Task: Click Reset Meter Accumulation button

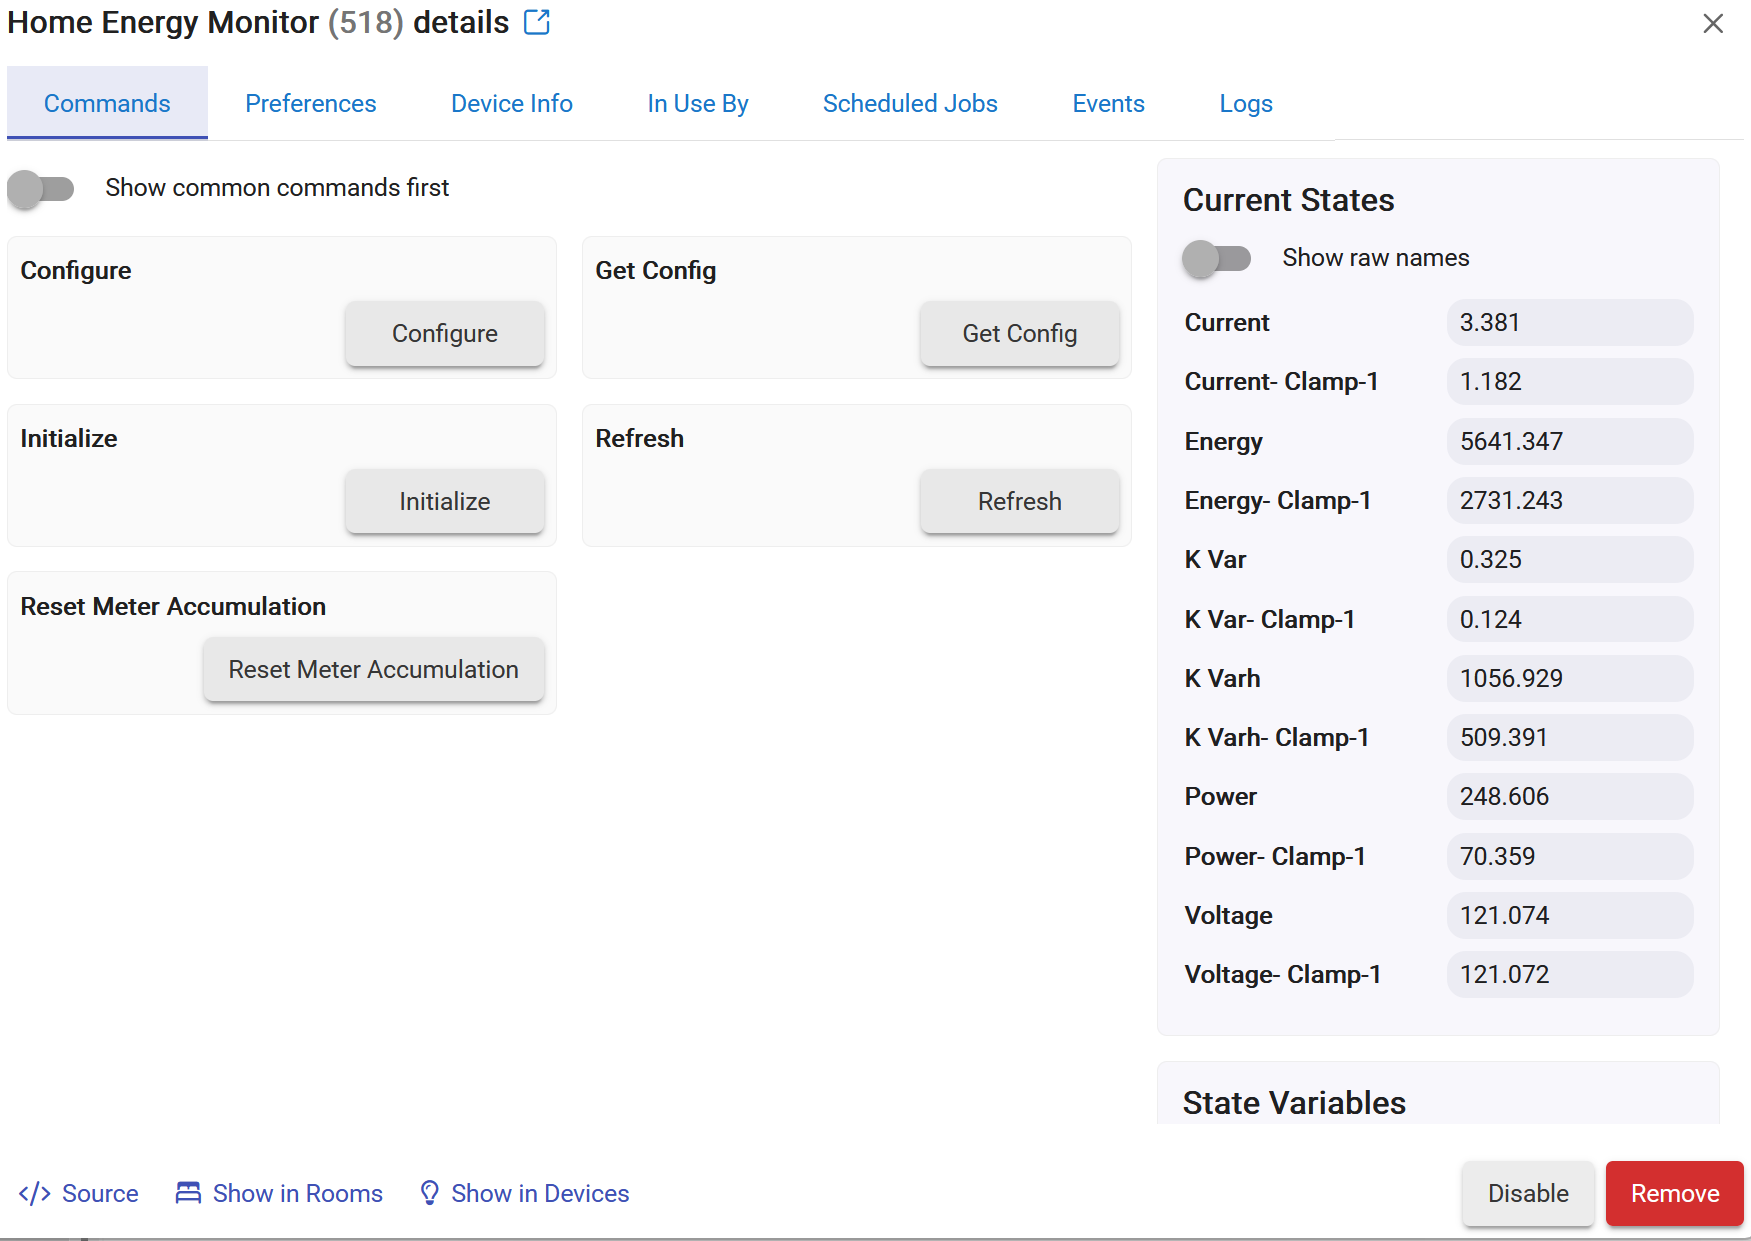Action: coord(374,670)
